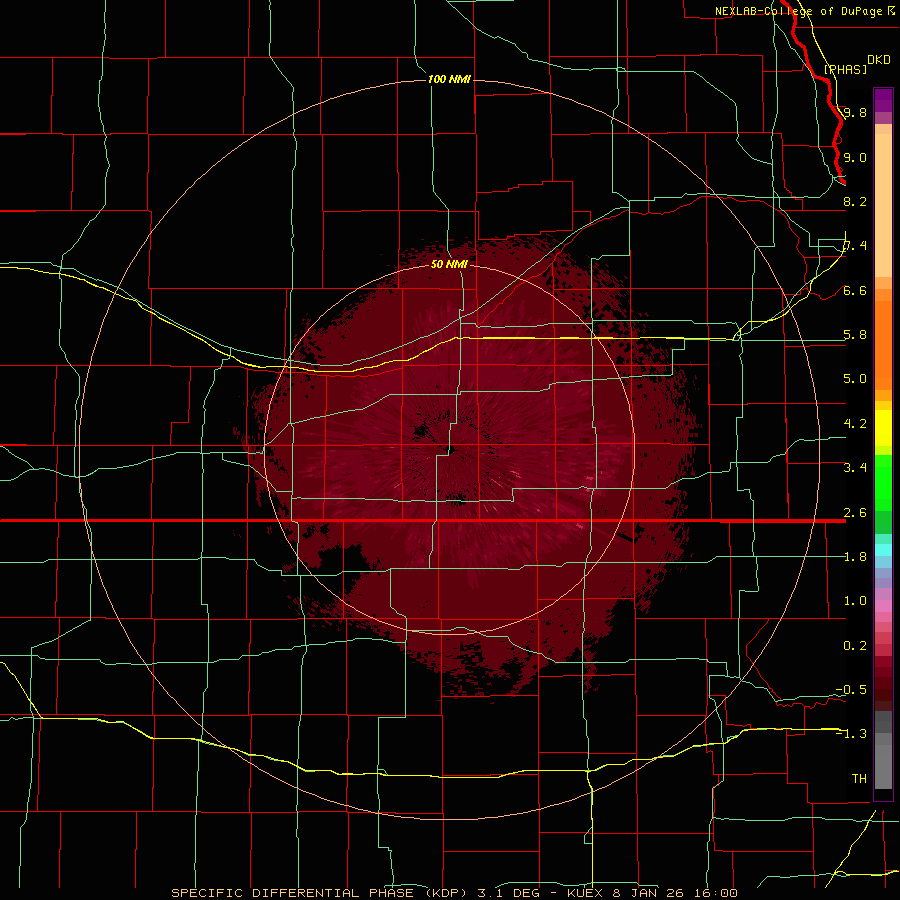900x900 pixels.
Task: Click the 9.0 scale value
Action: point(855,157)
